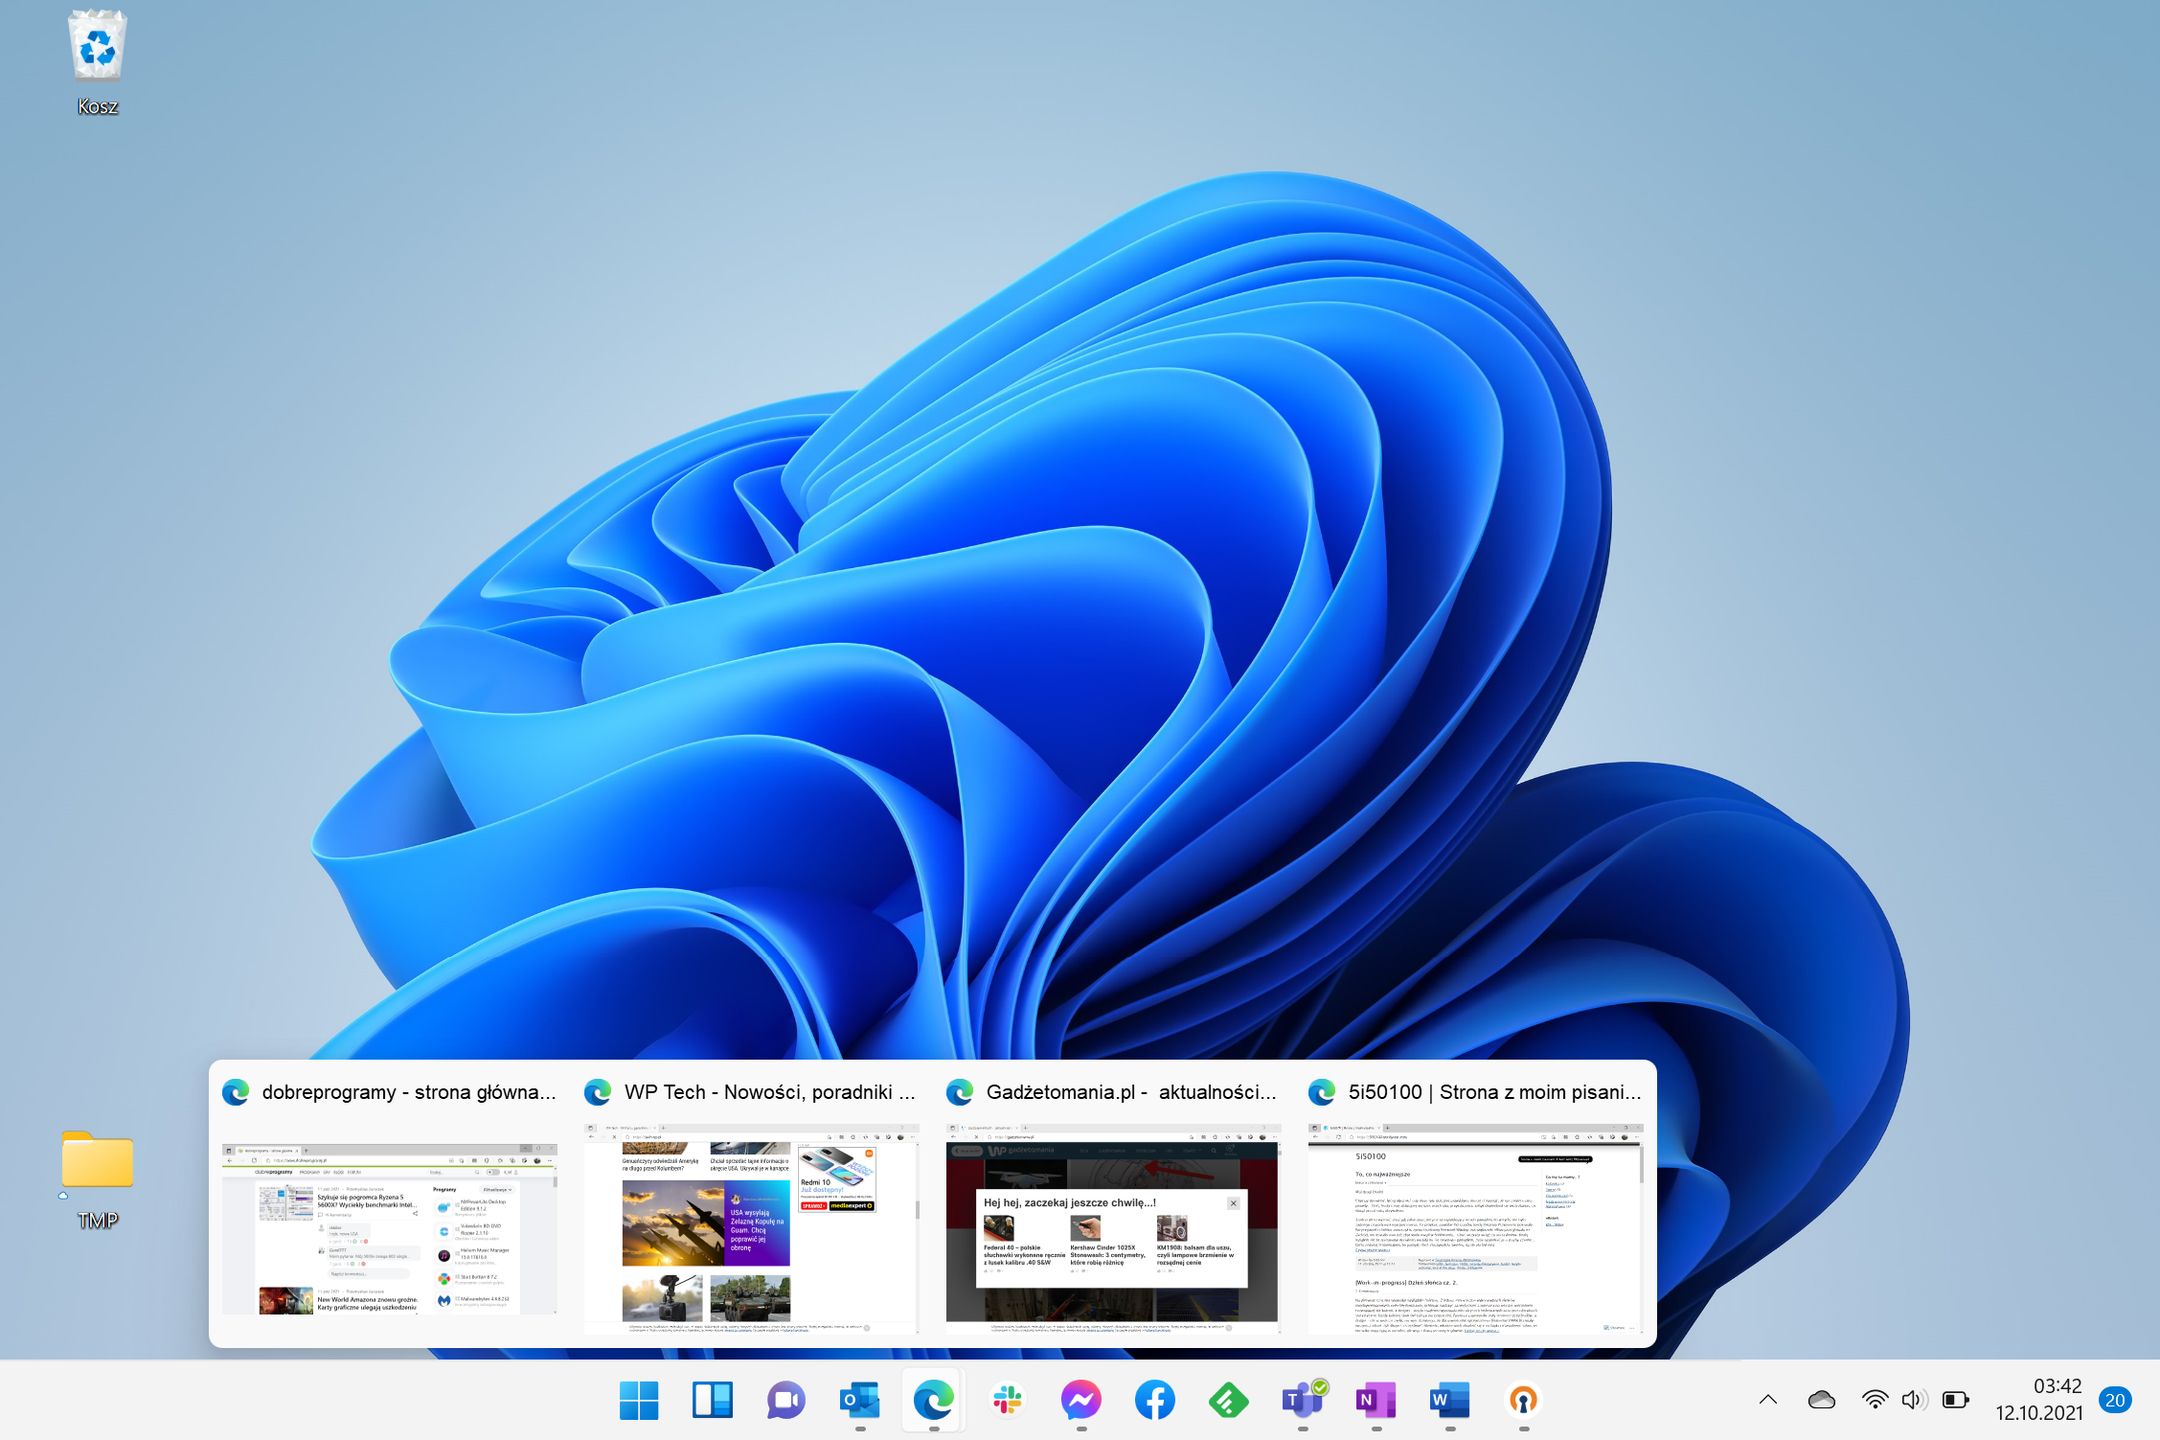Open Outlook from the taskbar
This screenshot has height=1440, width=2160.
[x=859, y=1401]
